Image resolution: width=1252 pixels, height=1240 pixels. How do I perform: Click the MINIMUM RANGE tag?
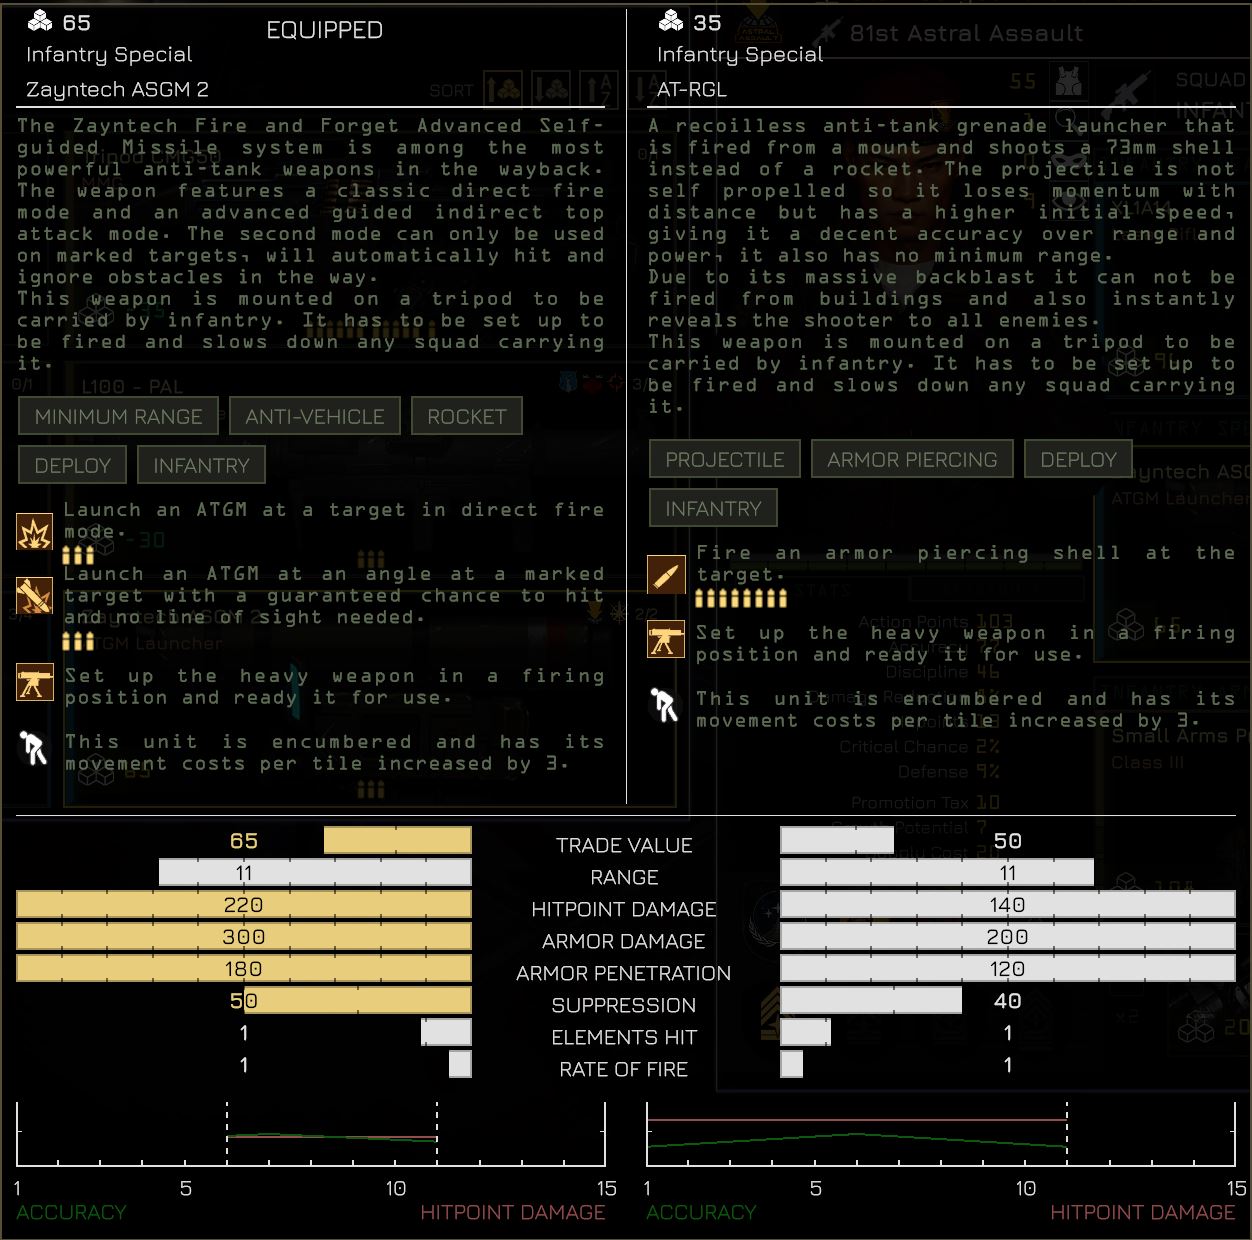(x=118, y=416)
